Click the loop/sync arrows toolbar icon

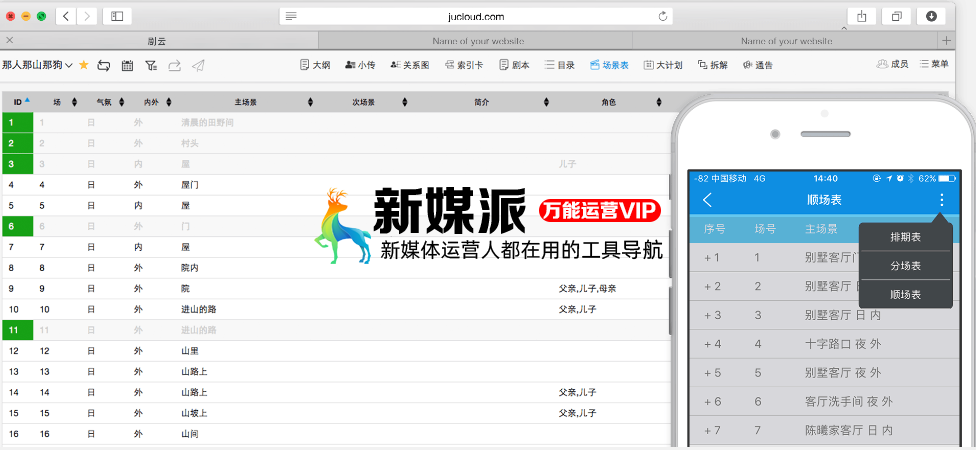pyautogui.click(x=104, y=65)
